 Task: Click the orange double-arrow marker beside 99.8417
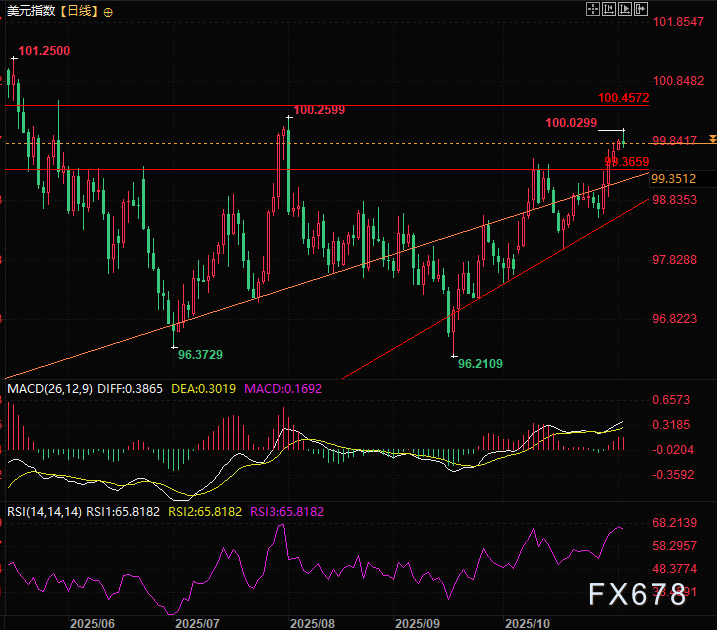point(711,139)
